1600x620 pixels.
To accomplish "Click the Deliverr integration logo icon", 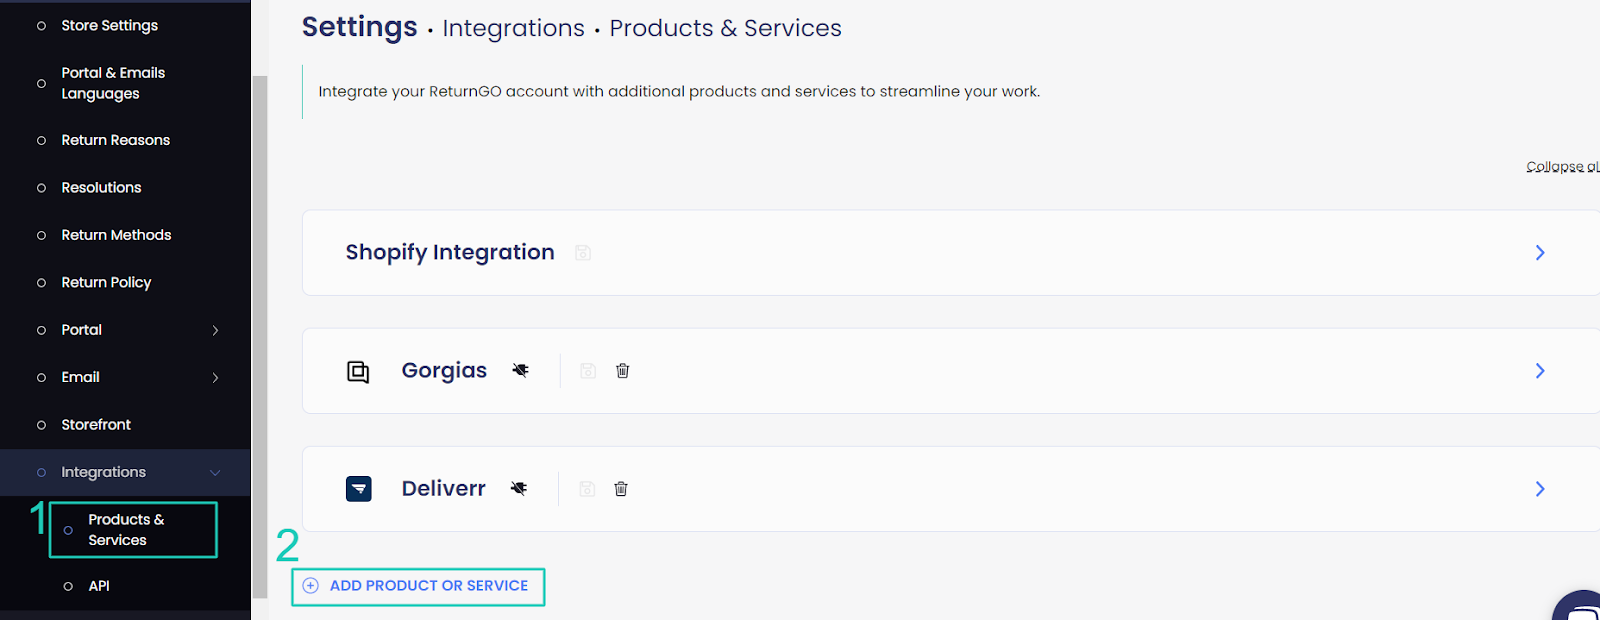I will click(x=358, y=488).
